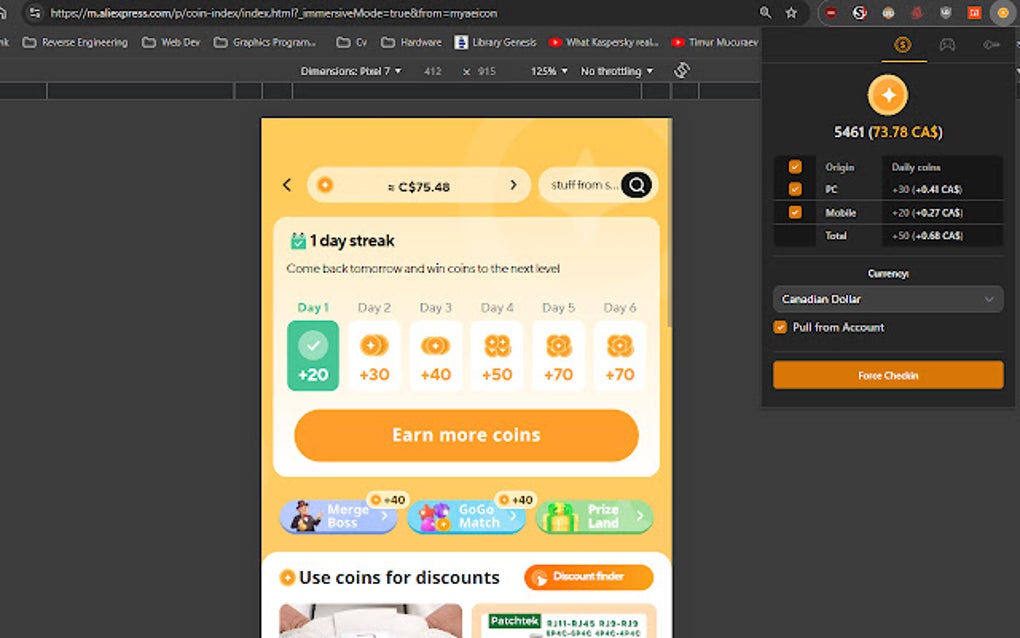
Task: Click the Force Checkin button
Action: pyautogui.click(x=888, y=375)
